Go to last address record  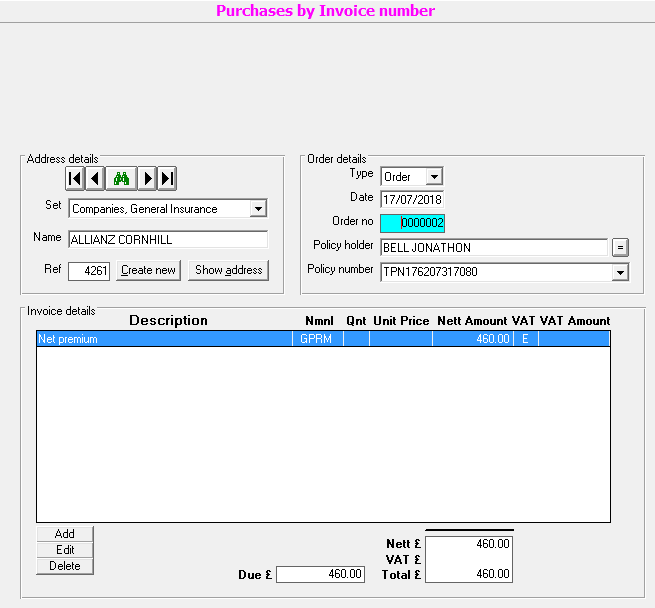coord(167,179)
